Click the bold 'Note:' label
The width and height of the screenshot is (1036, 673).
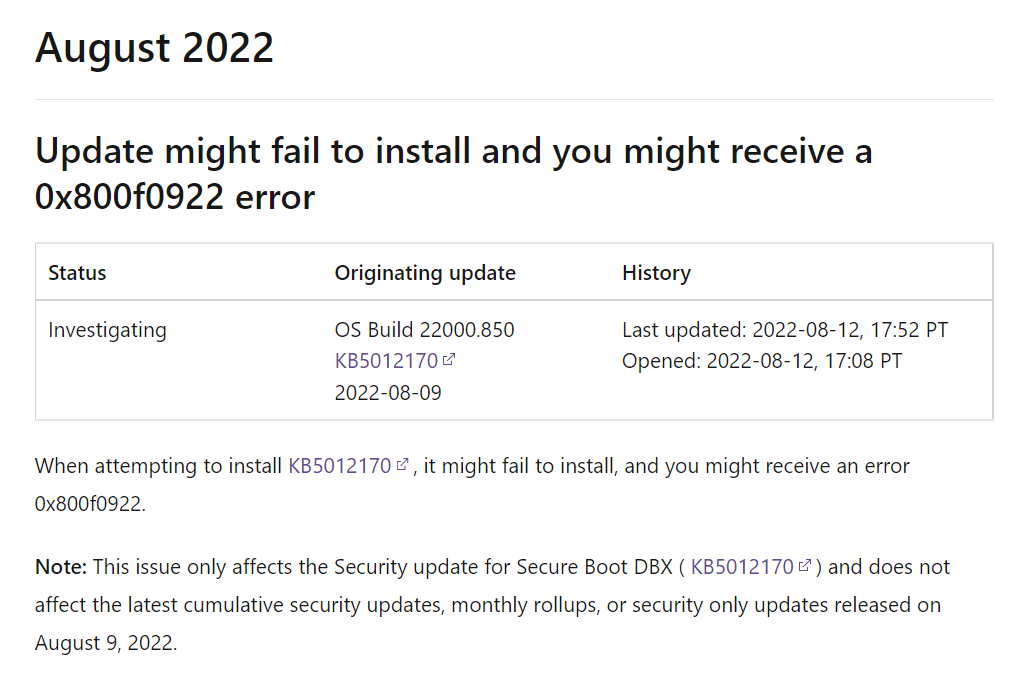point(61,567)
